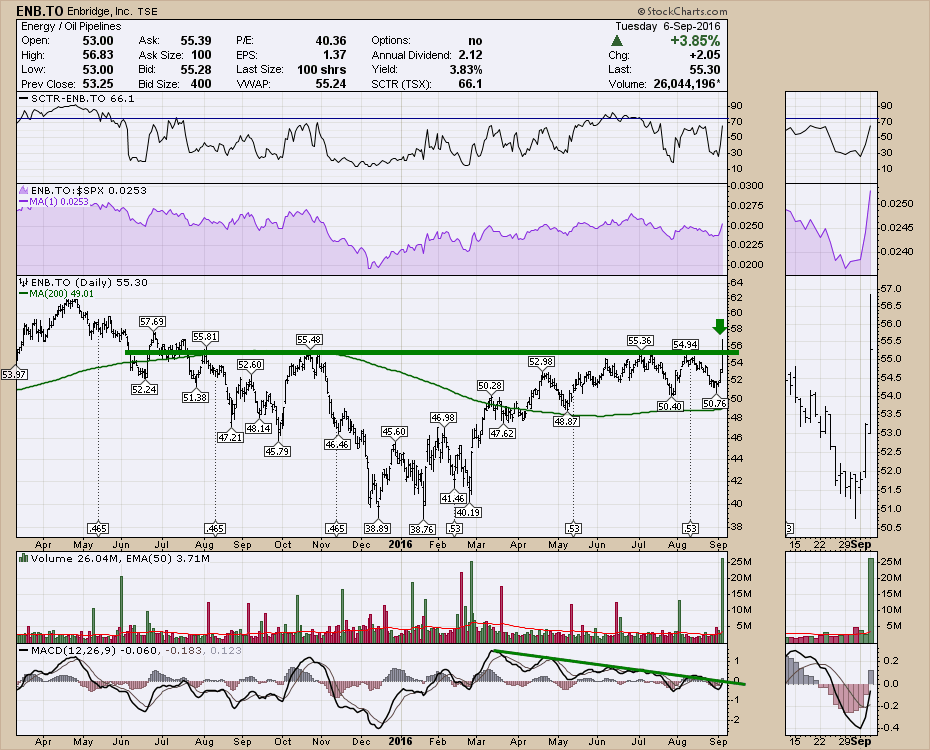This screenshot has height=750, width=930.
Task: Click the SCTR (TSX) value 66.1
Action: coord(470,84)
